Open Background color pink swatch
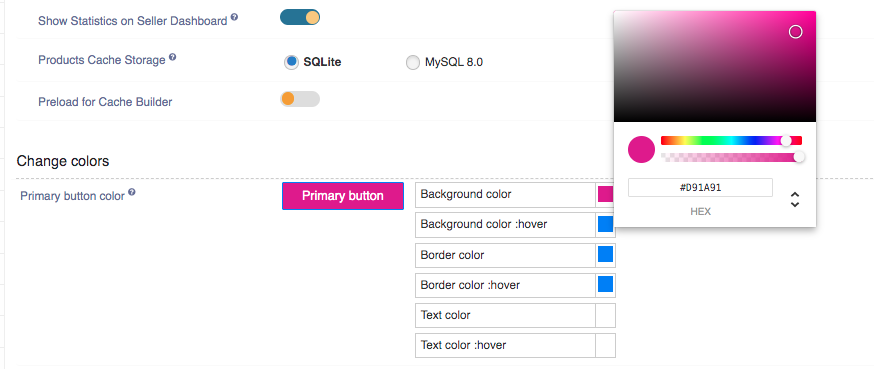Viewport: 874px width, 369px height. coord(605,194)
